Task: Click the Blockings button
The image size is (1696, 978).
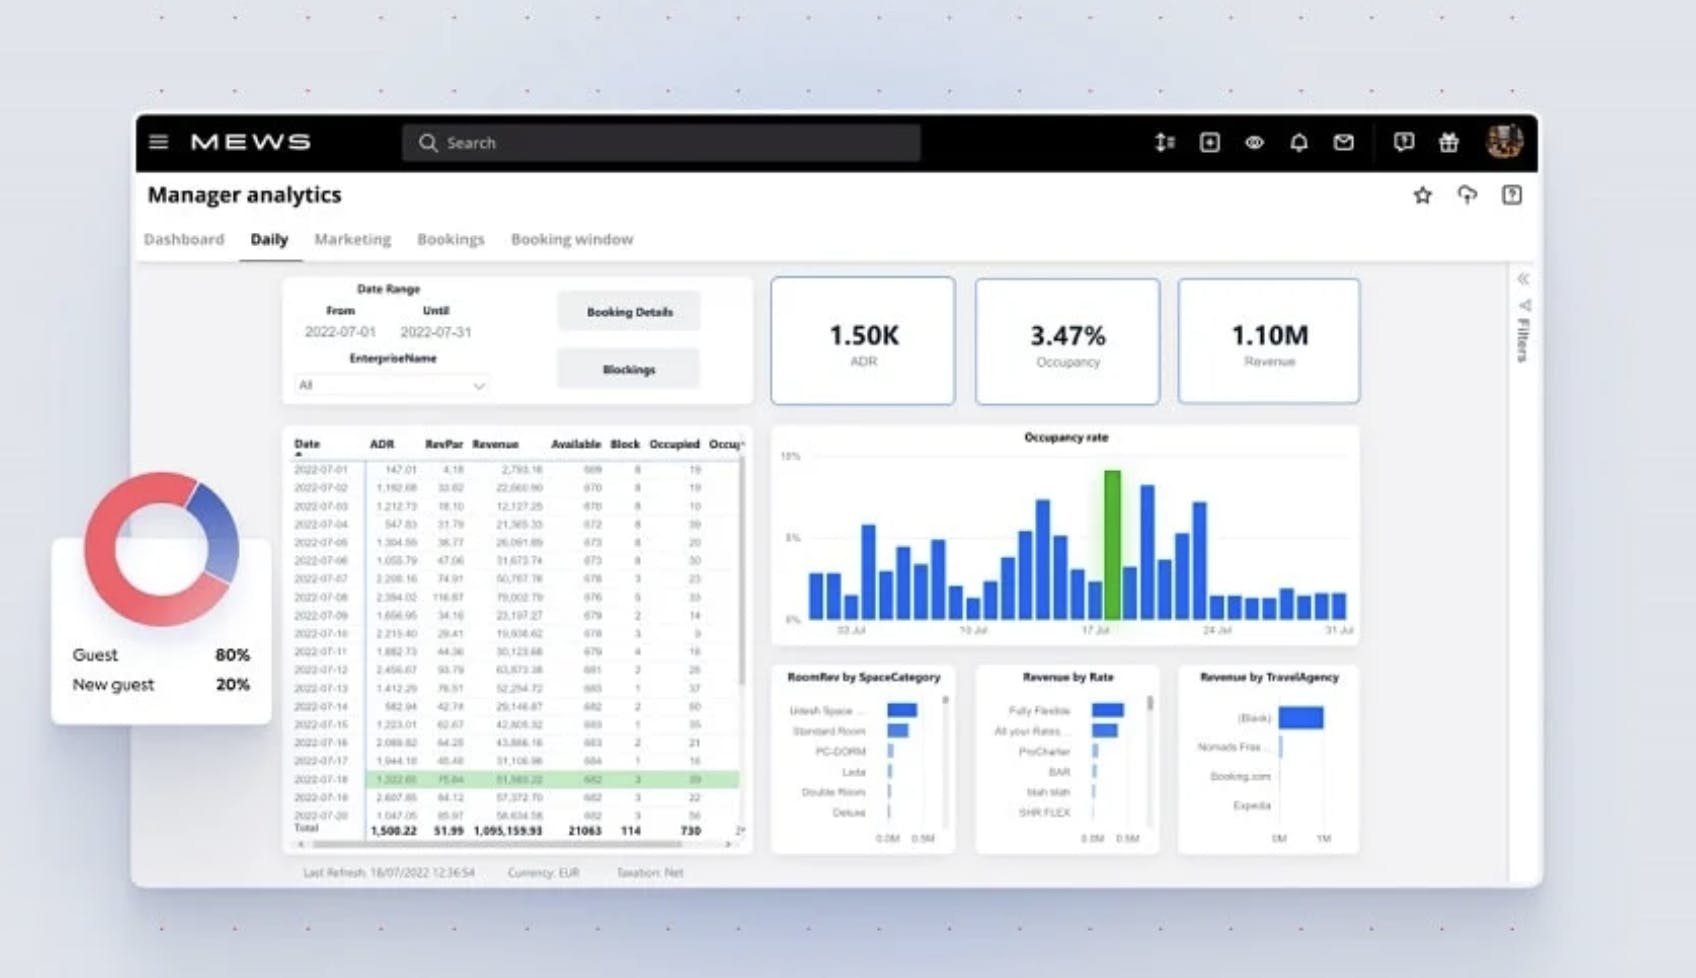Action: click(629, 369)
